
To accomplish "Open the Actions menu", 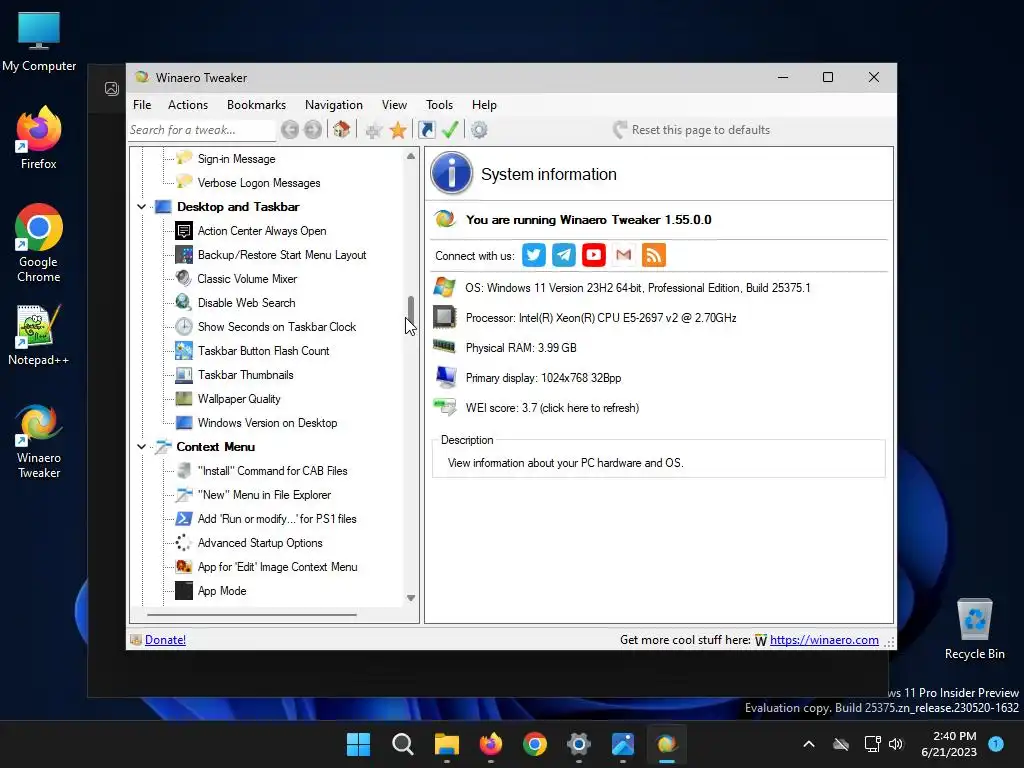I will pos(187,105).
